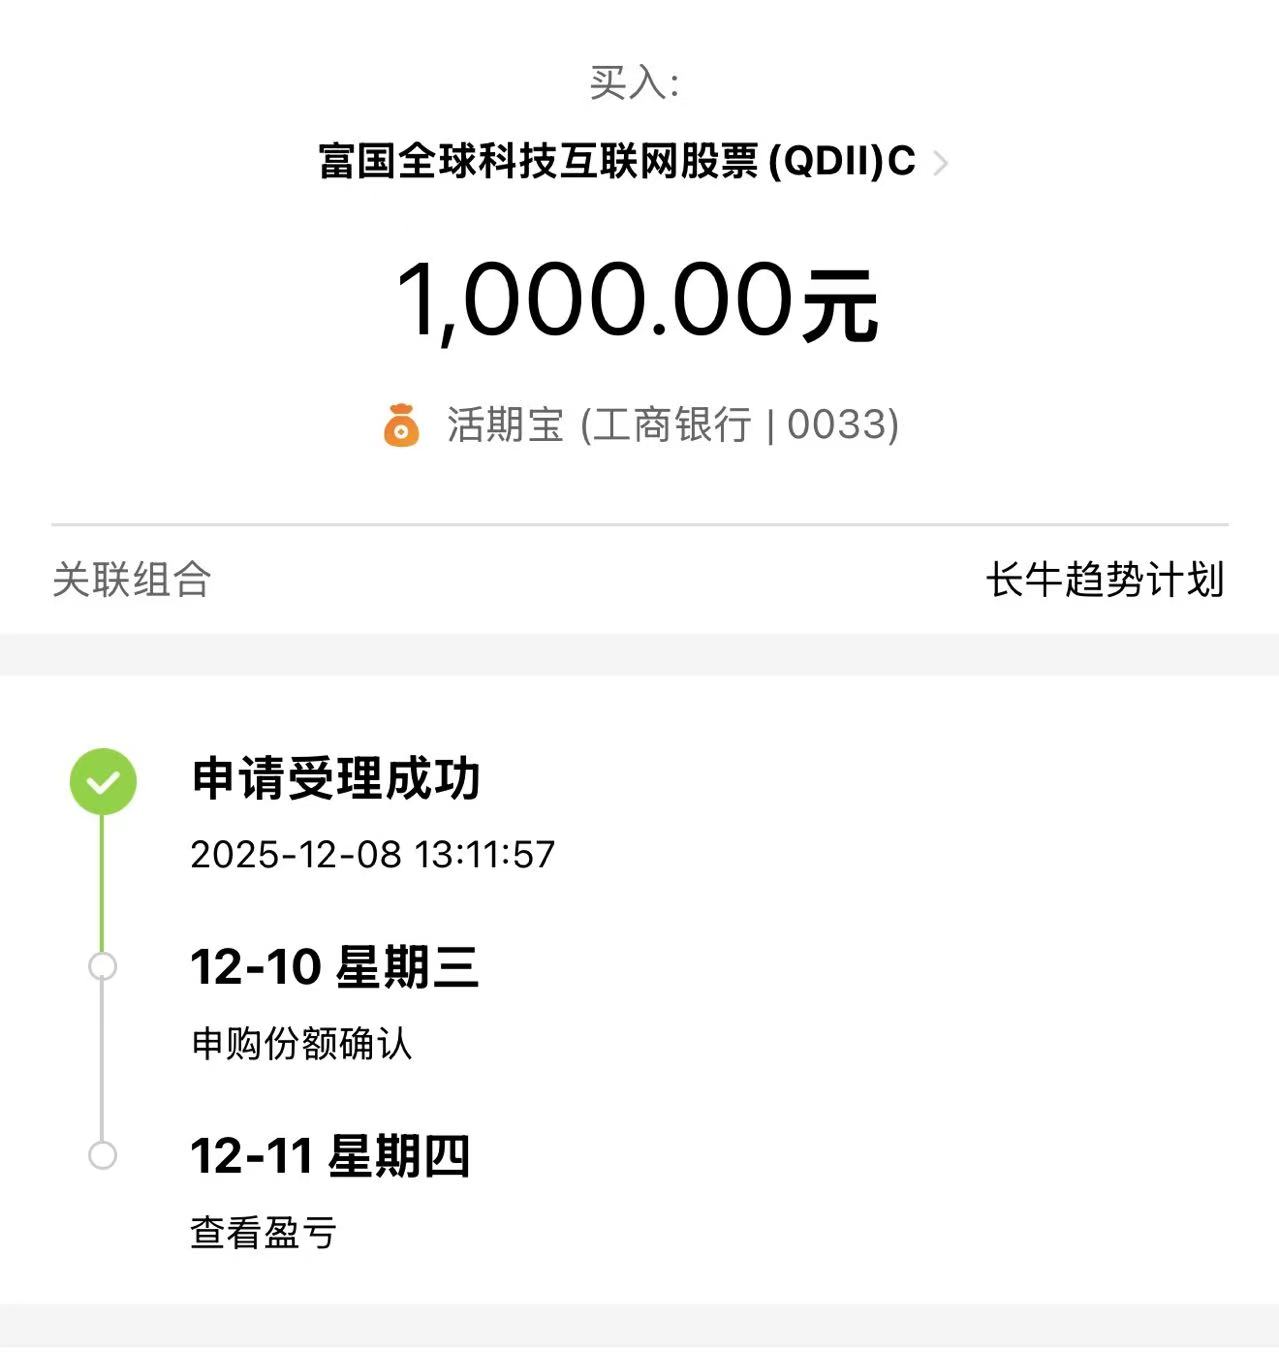Tap the 申购份额确认 step description

click(301, 1044)
